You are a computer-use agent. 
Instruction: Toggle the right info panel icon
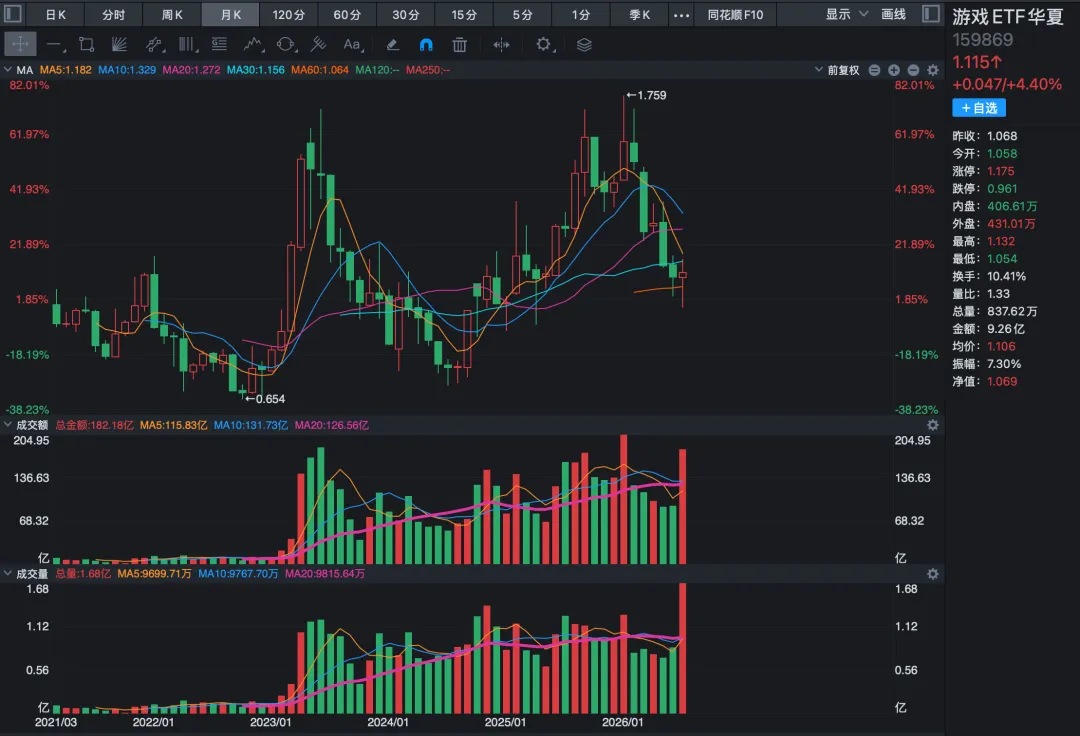click(931, 14)
